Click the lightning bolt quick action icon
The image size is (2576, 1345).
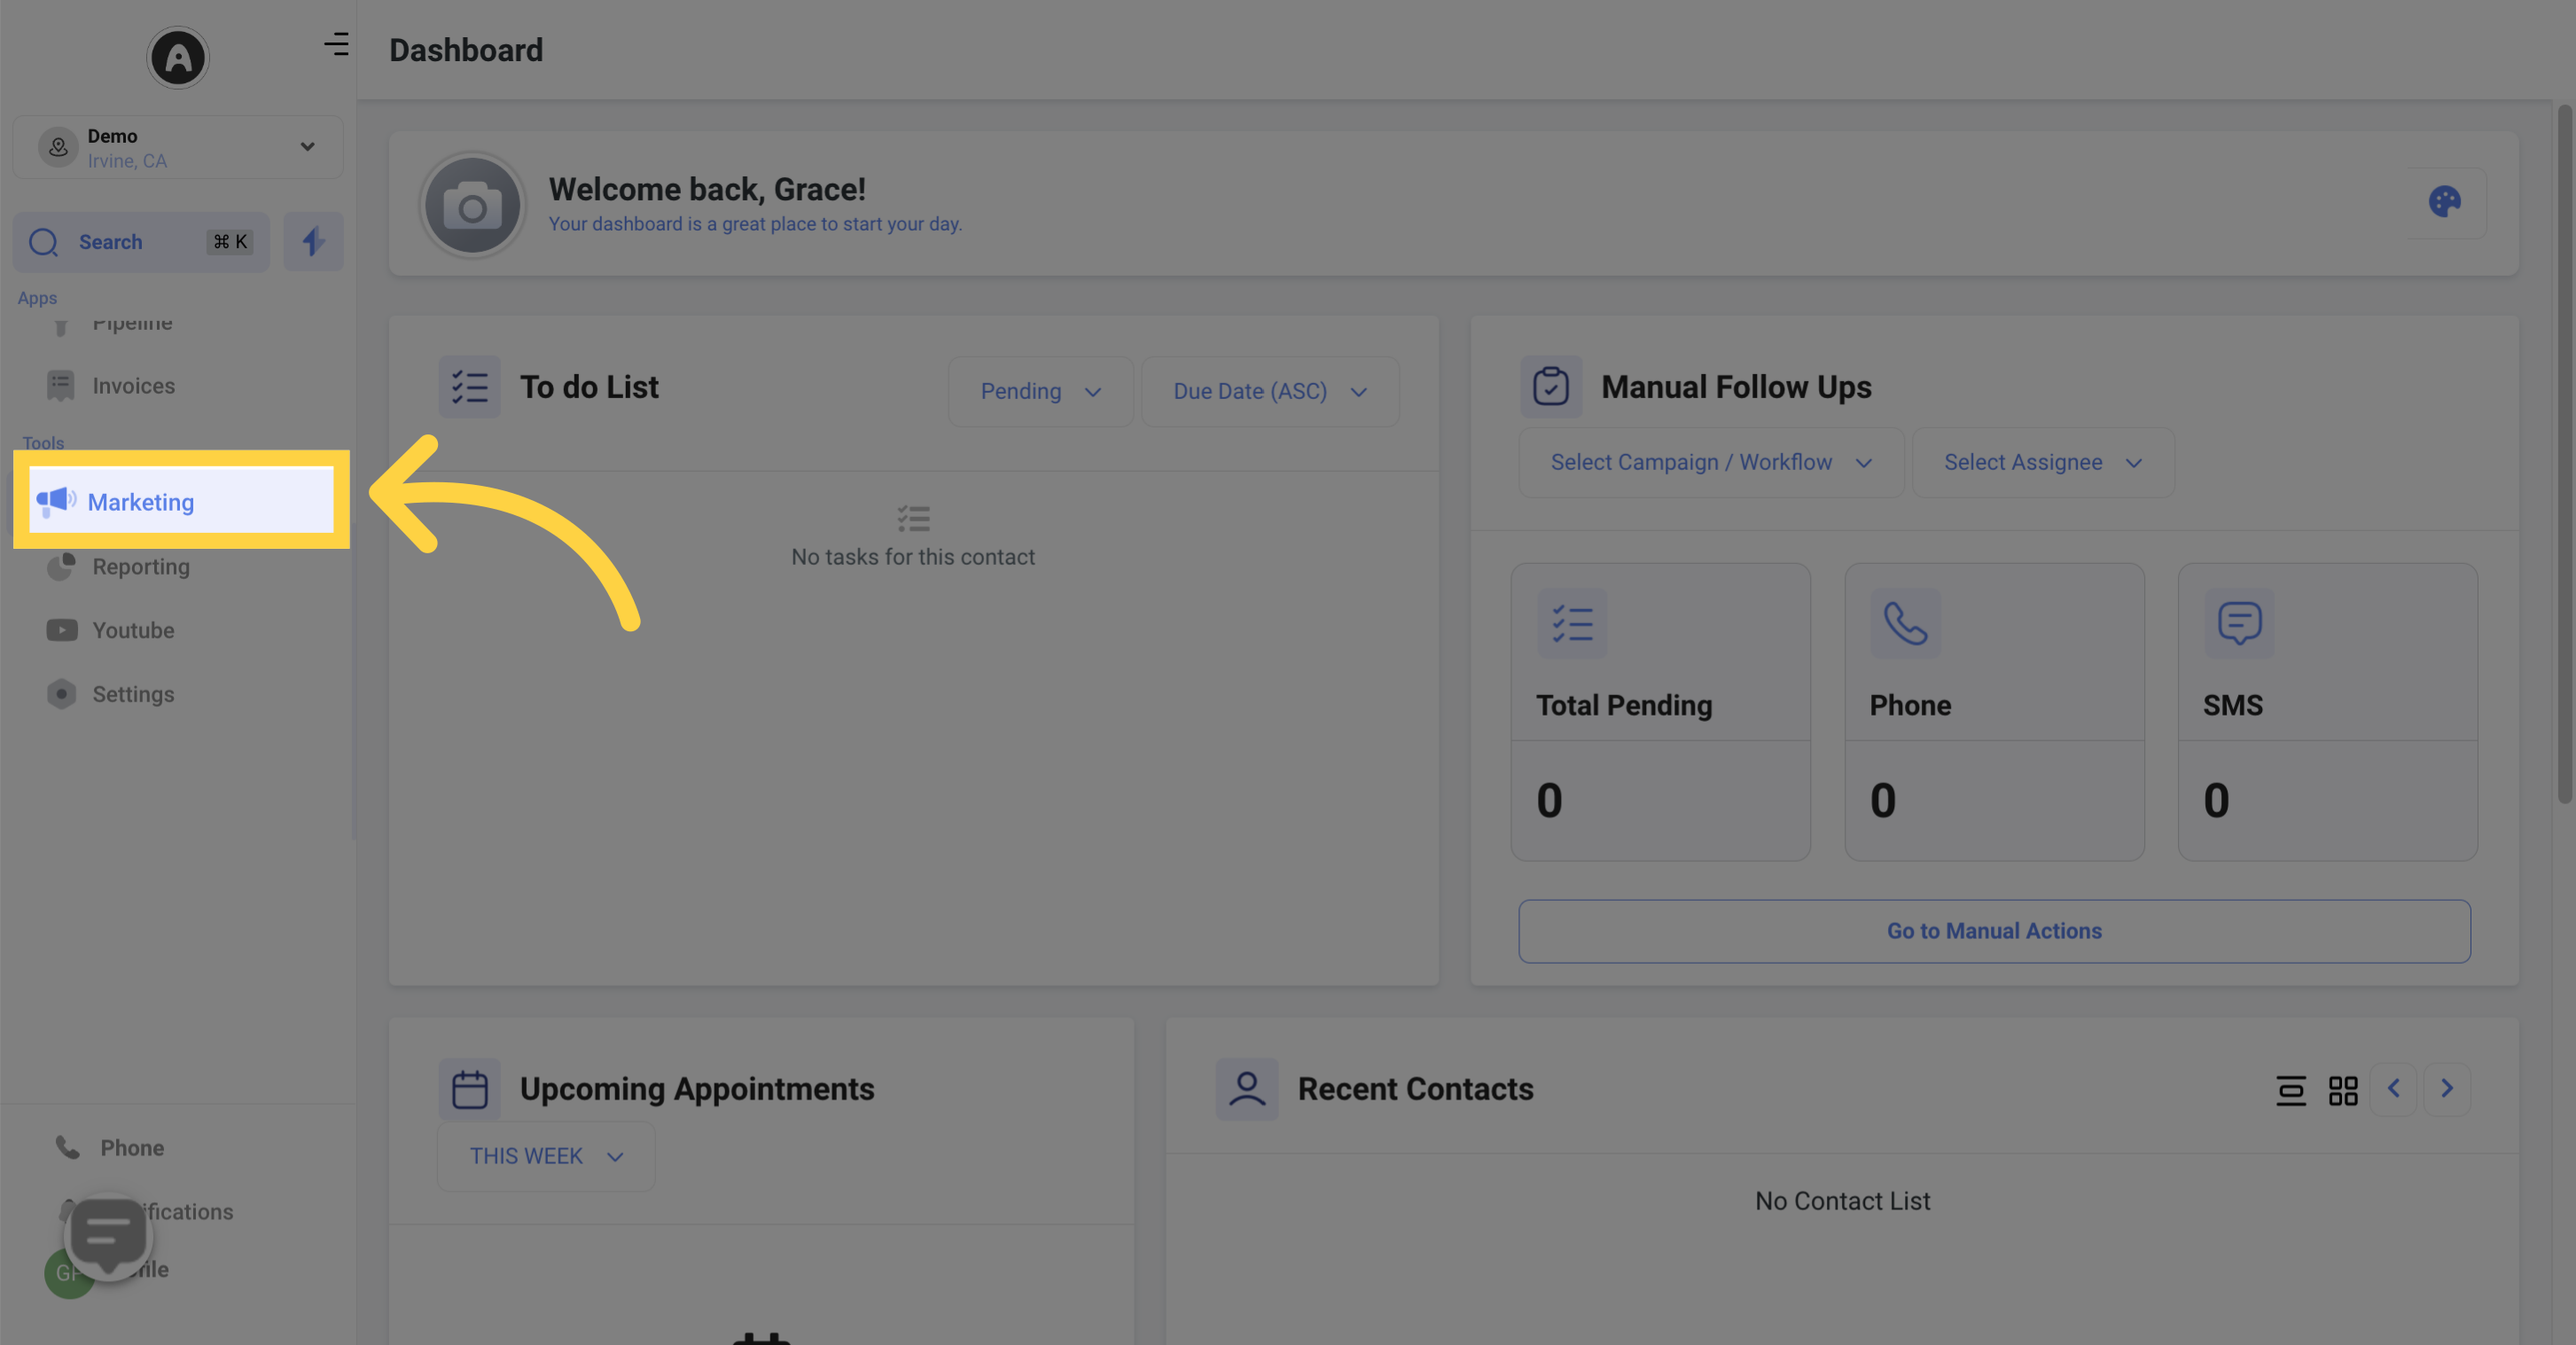tap(314, 240)
